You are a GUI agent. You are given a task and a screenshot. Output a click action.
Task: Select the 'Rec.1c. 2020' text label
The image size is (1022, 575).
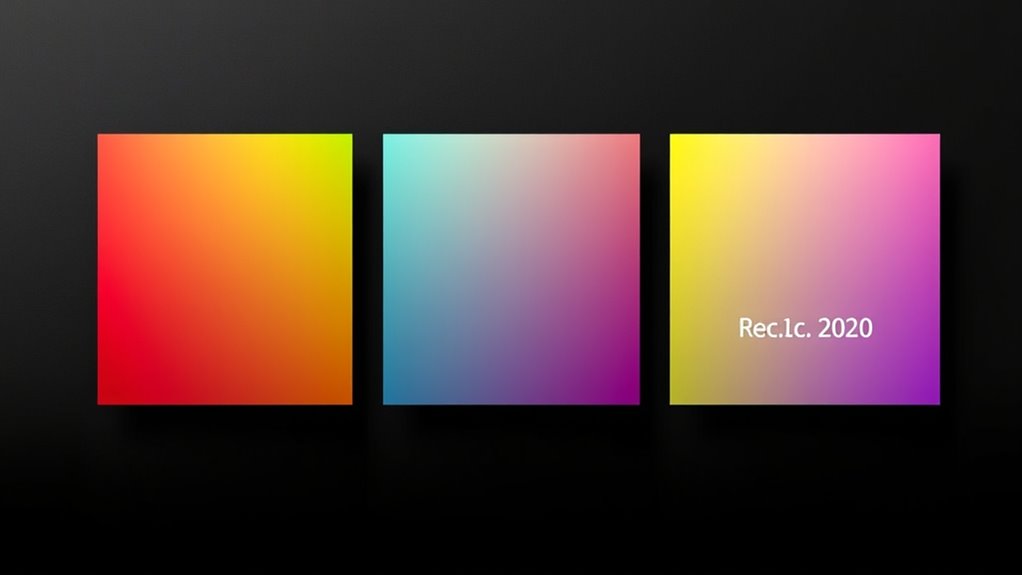click(806, 328)
